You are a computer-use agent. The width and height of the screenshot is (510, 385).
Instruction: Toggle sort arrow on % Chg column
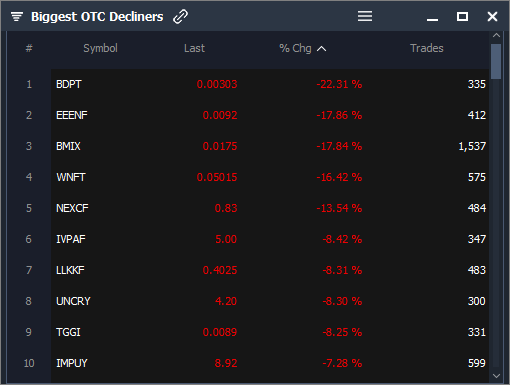point(321,49)
